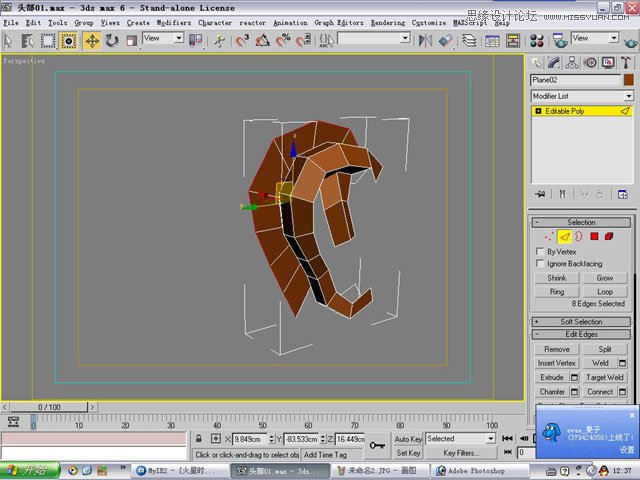Image resolution: width=640 pixels, height=480 pixels.
Task: Open Material Editor spheres icon
Action: coord(537,41)
